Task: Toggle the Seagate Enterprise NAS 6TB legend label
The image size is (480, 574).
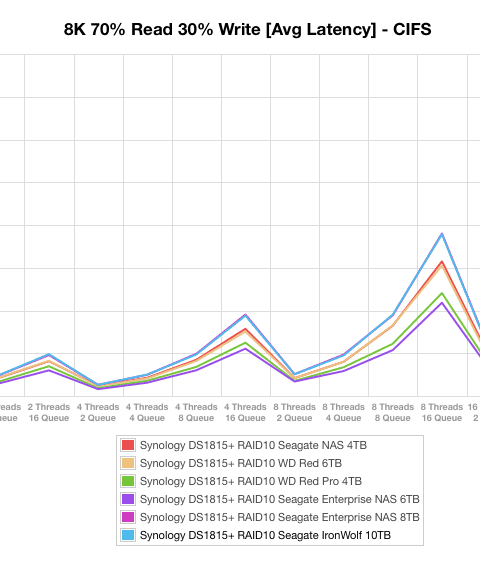Action: 280,499
